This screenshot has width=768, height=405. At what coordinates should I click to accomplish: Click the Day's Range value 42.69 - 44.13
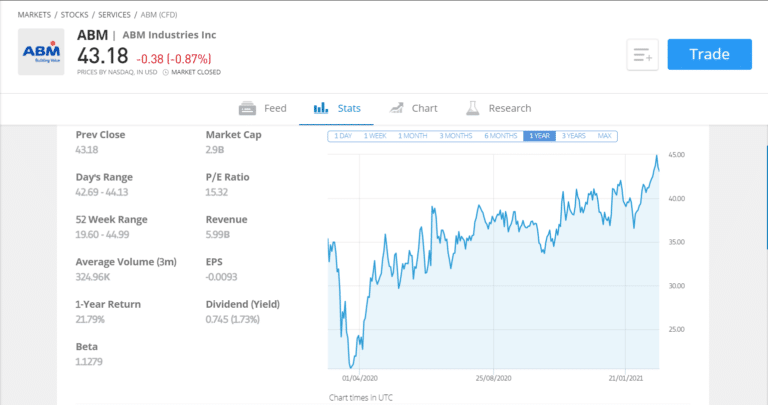(x=102, y=192)
